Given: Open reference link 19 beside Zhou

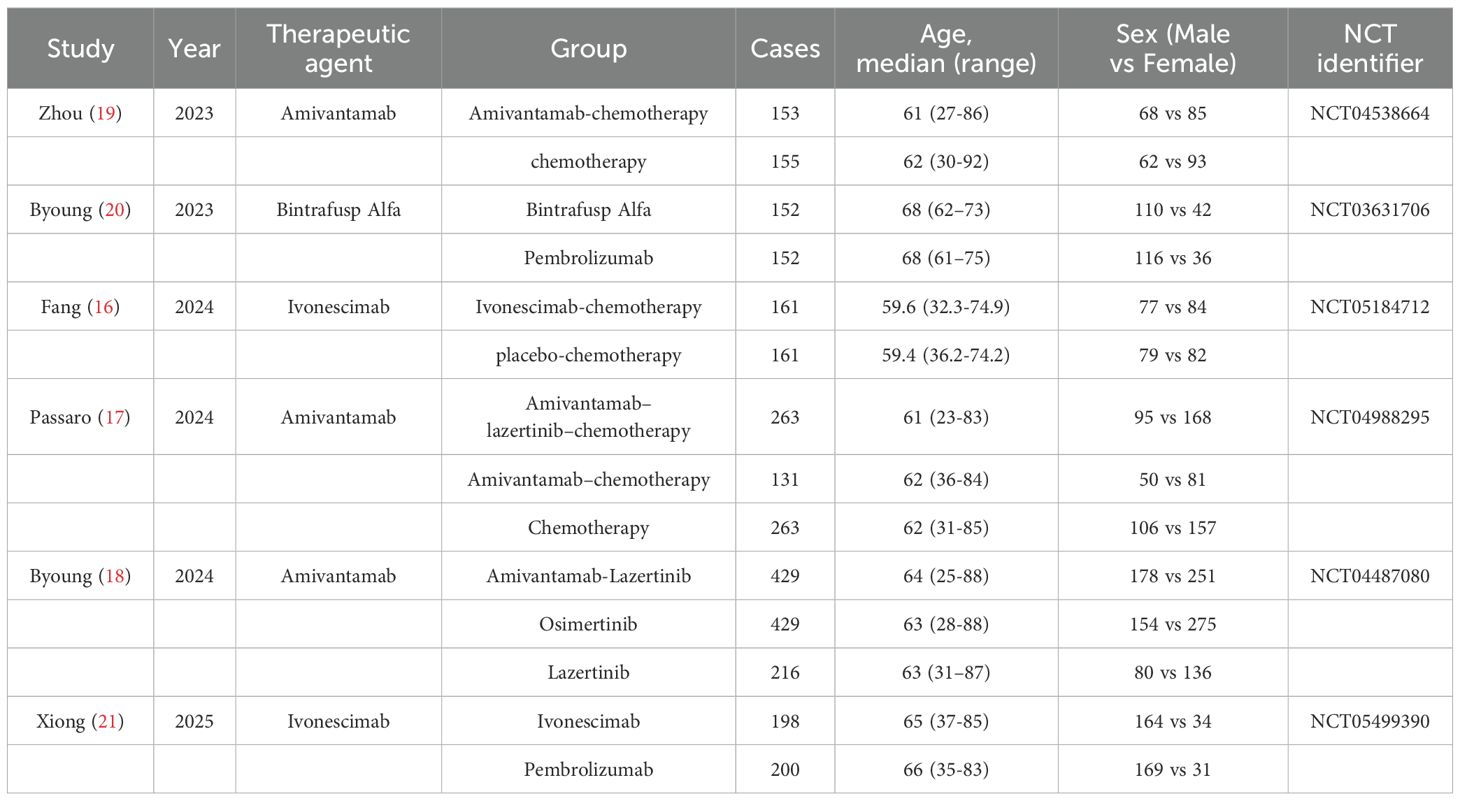Looking at the screenshot, I should [x=105, y=113].
